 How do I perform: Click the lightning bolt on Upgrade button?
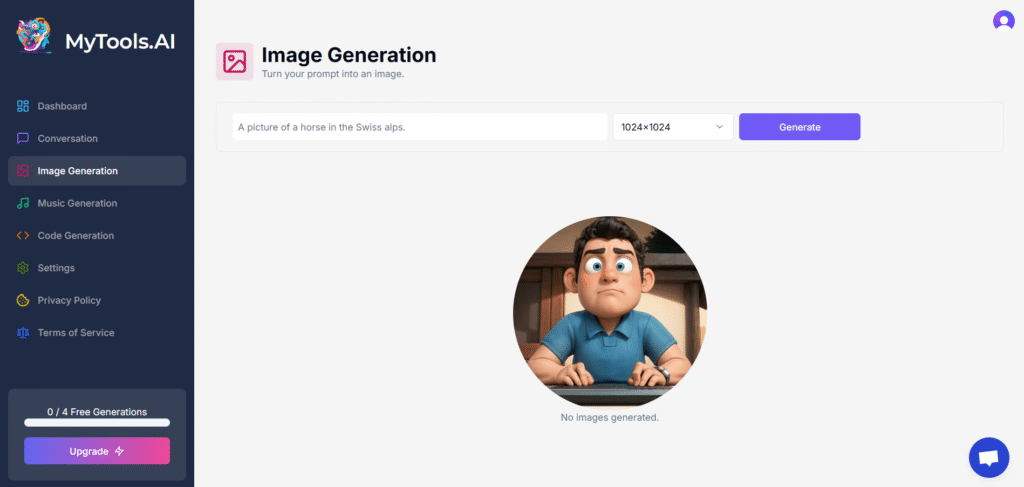point(119,451)
